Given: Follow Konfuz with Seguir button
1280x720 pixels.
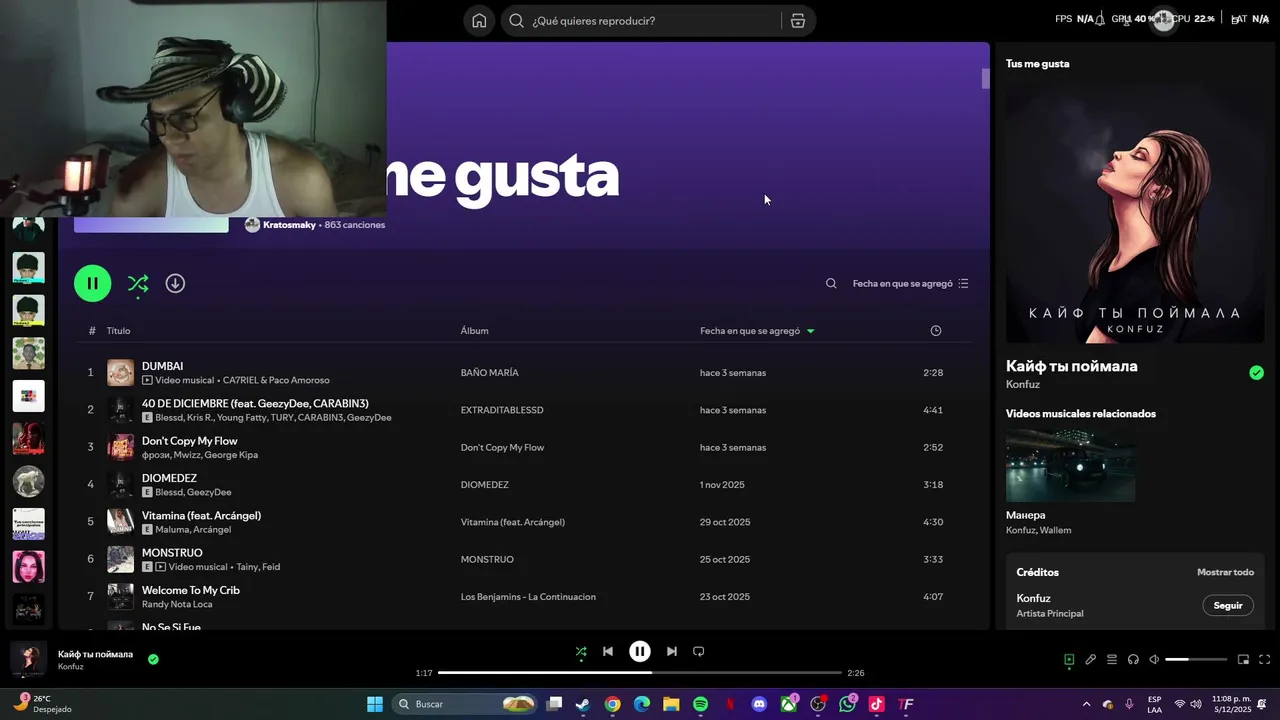Looking at the screenshot, I should [1227, 605].
